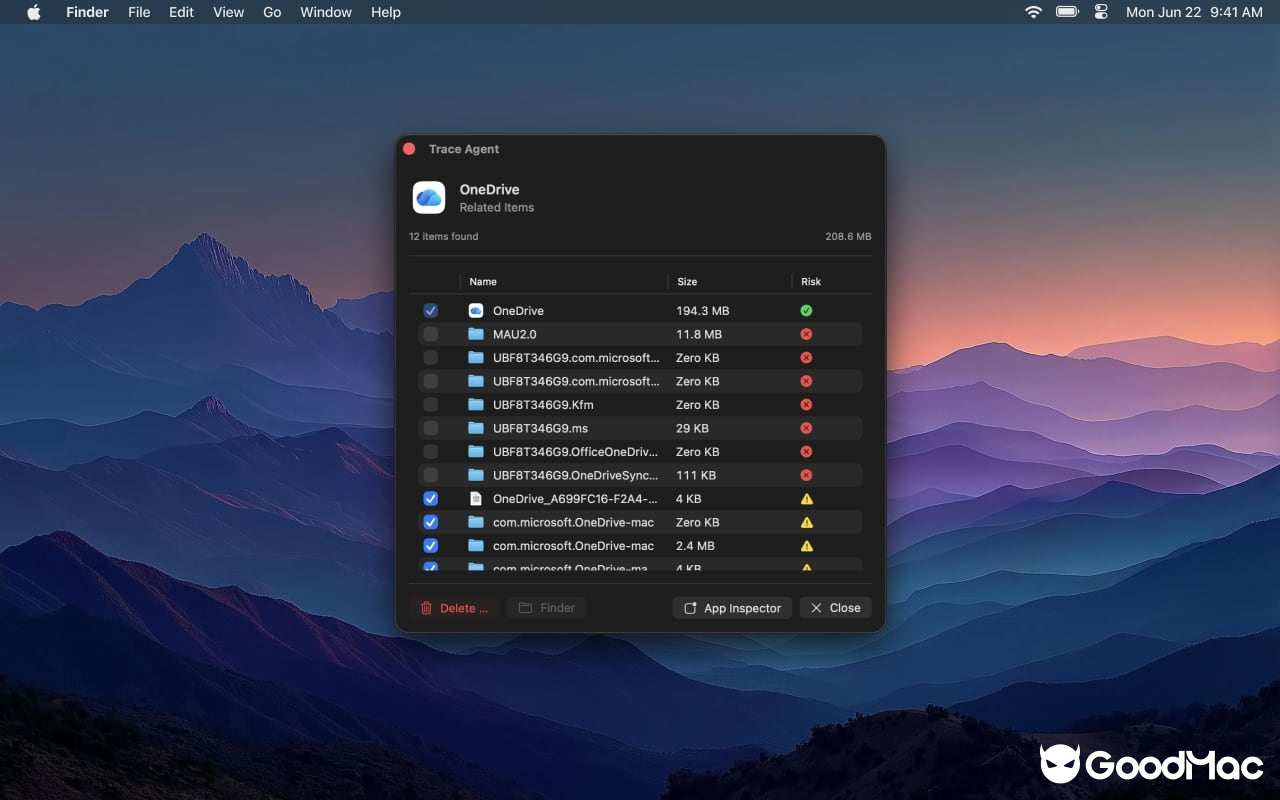Click the red risk icon for MAU2.0
The image size is (1280, 800).
coord(806,334)
